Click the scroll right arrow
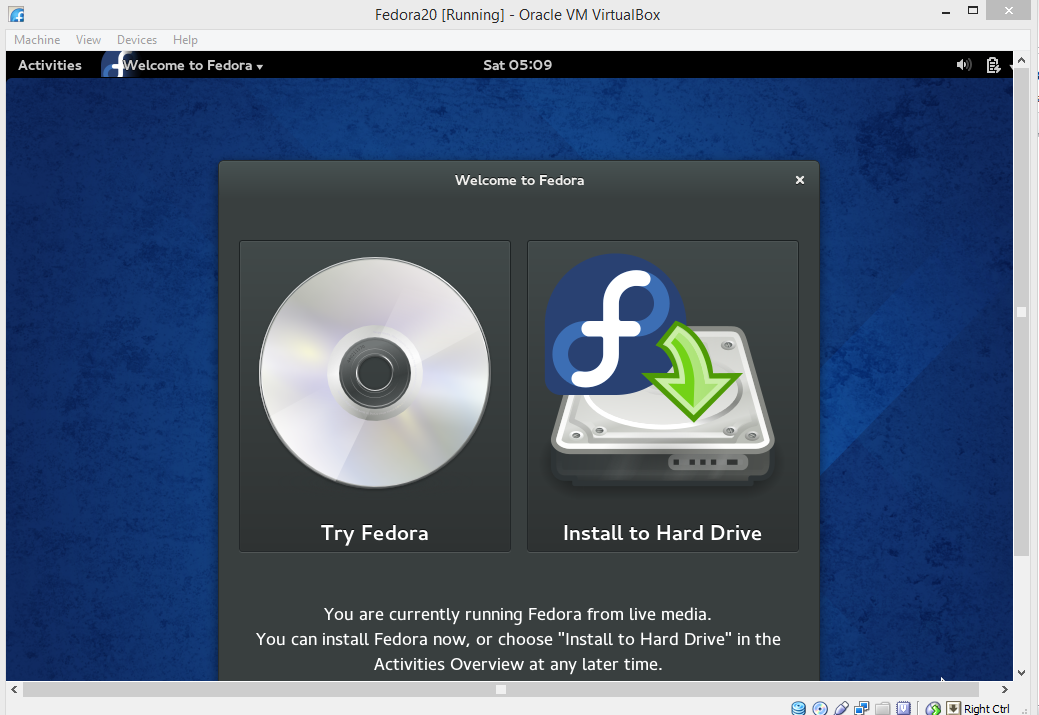Viewport: 1039px width, 715px height. (x=1005, y=689)
